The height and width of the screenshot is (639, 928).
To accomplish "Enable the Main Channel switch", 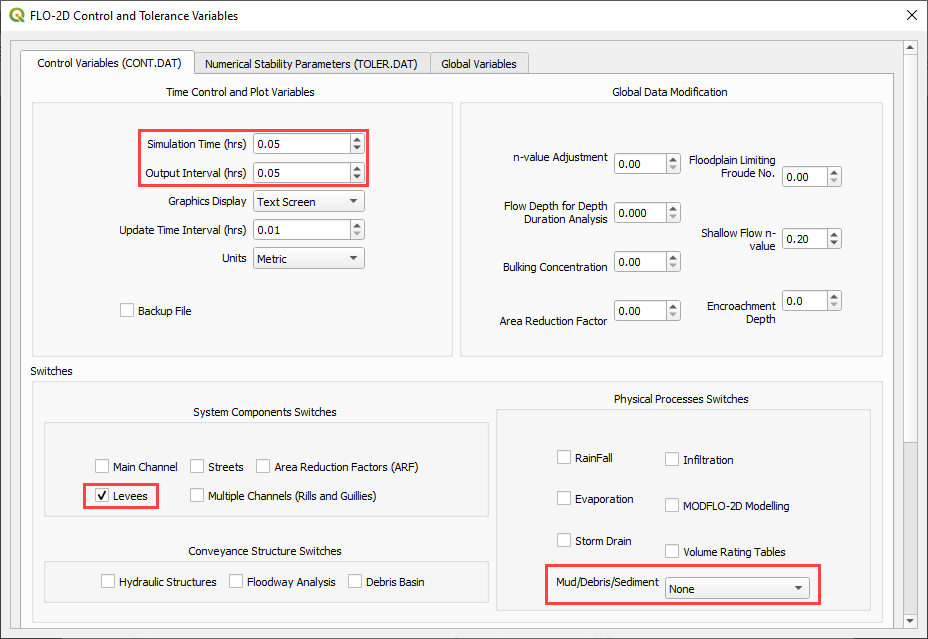I will (102, 466).
